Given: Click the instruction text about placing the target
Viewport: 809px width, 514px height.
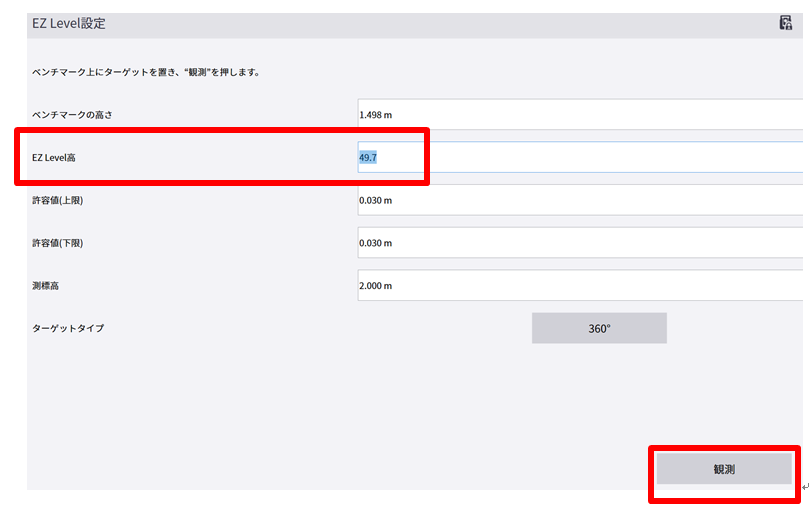Looking at the screenshot, I should 146,72.
